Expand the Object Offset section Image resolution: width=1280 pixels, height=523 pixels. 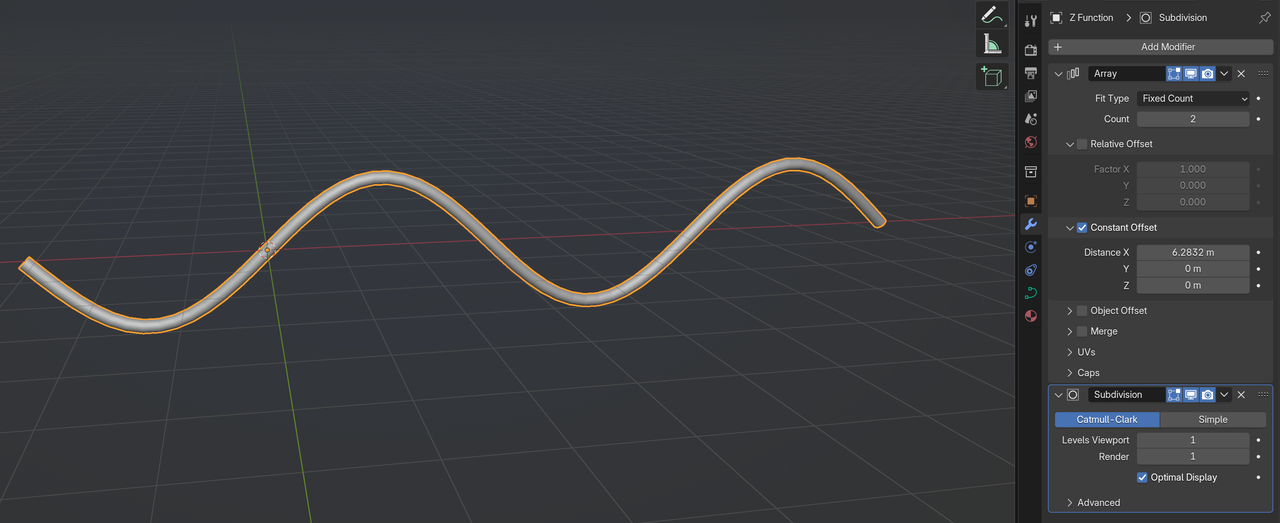tap(1069, 311)
